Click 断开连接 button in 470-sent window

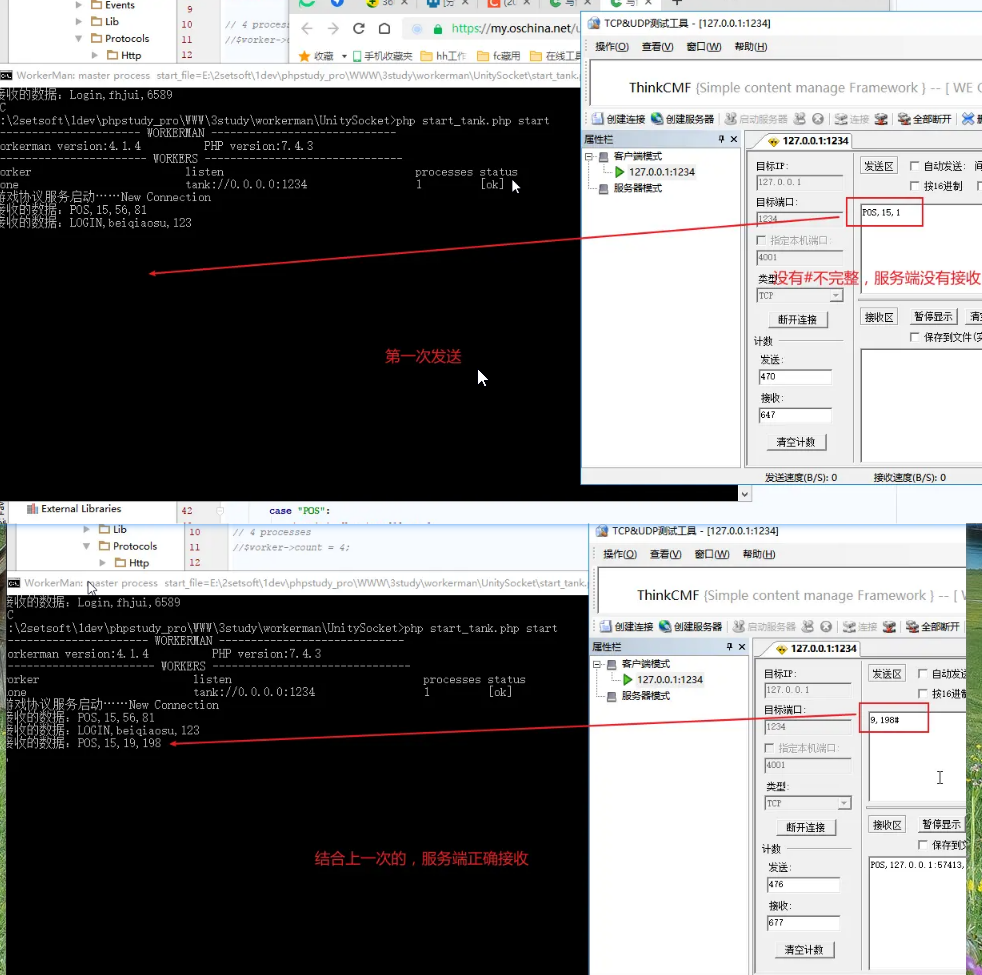[x=797, y=319]
